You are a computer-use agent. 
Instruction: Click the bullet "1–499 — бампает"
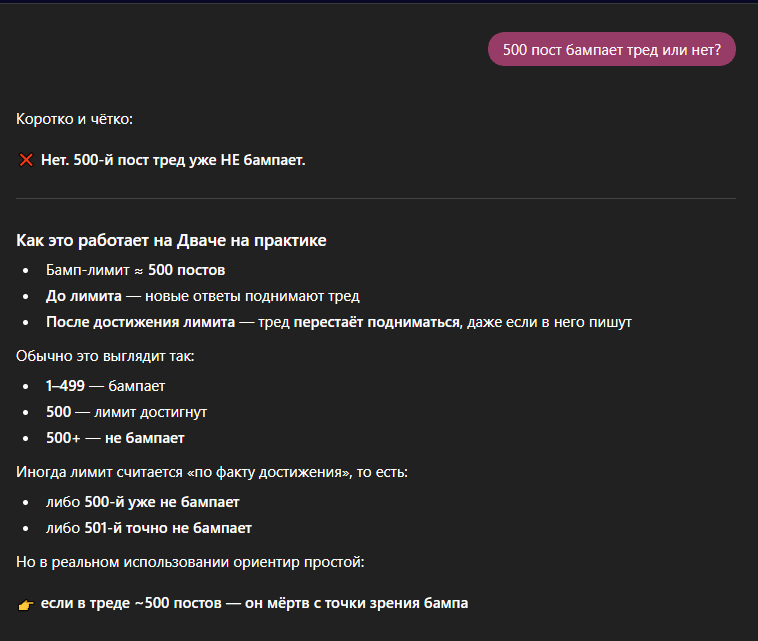105,385
